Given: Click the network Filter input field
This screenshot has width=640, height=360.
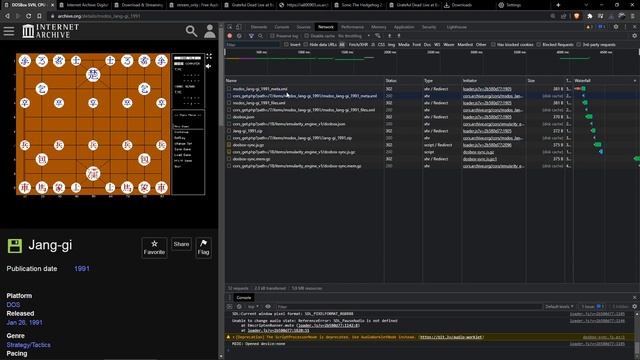Looking at the screenshot, I should [253, 44].
